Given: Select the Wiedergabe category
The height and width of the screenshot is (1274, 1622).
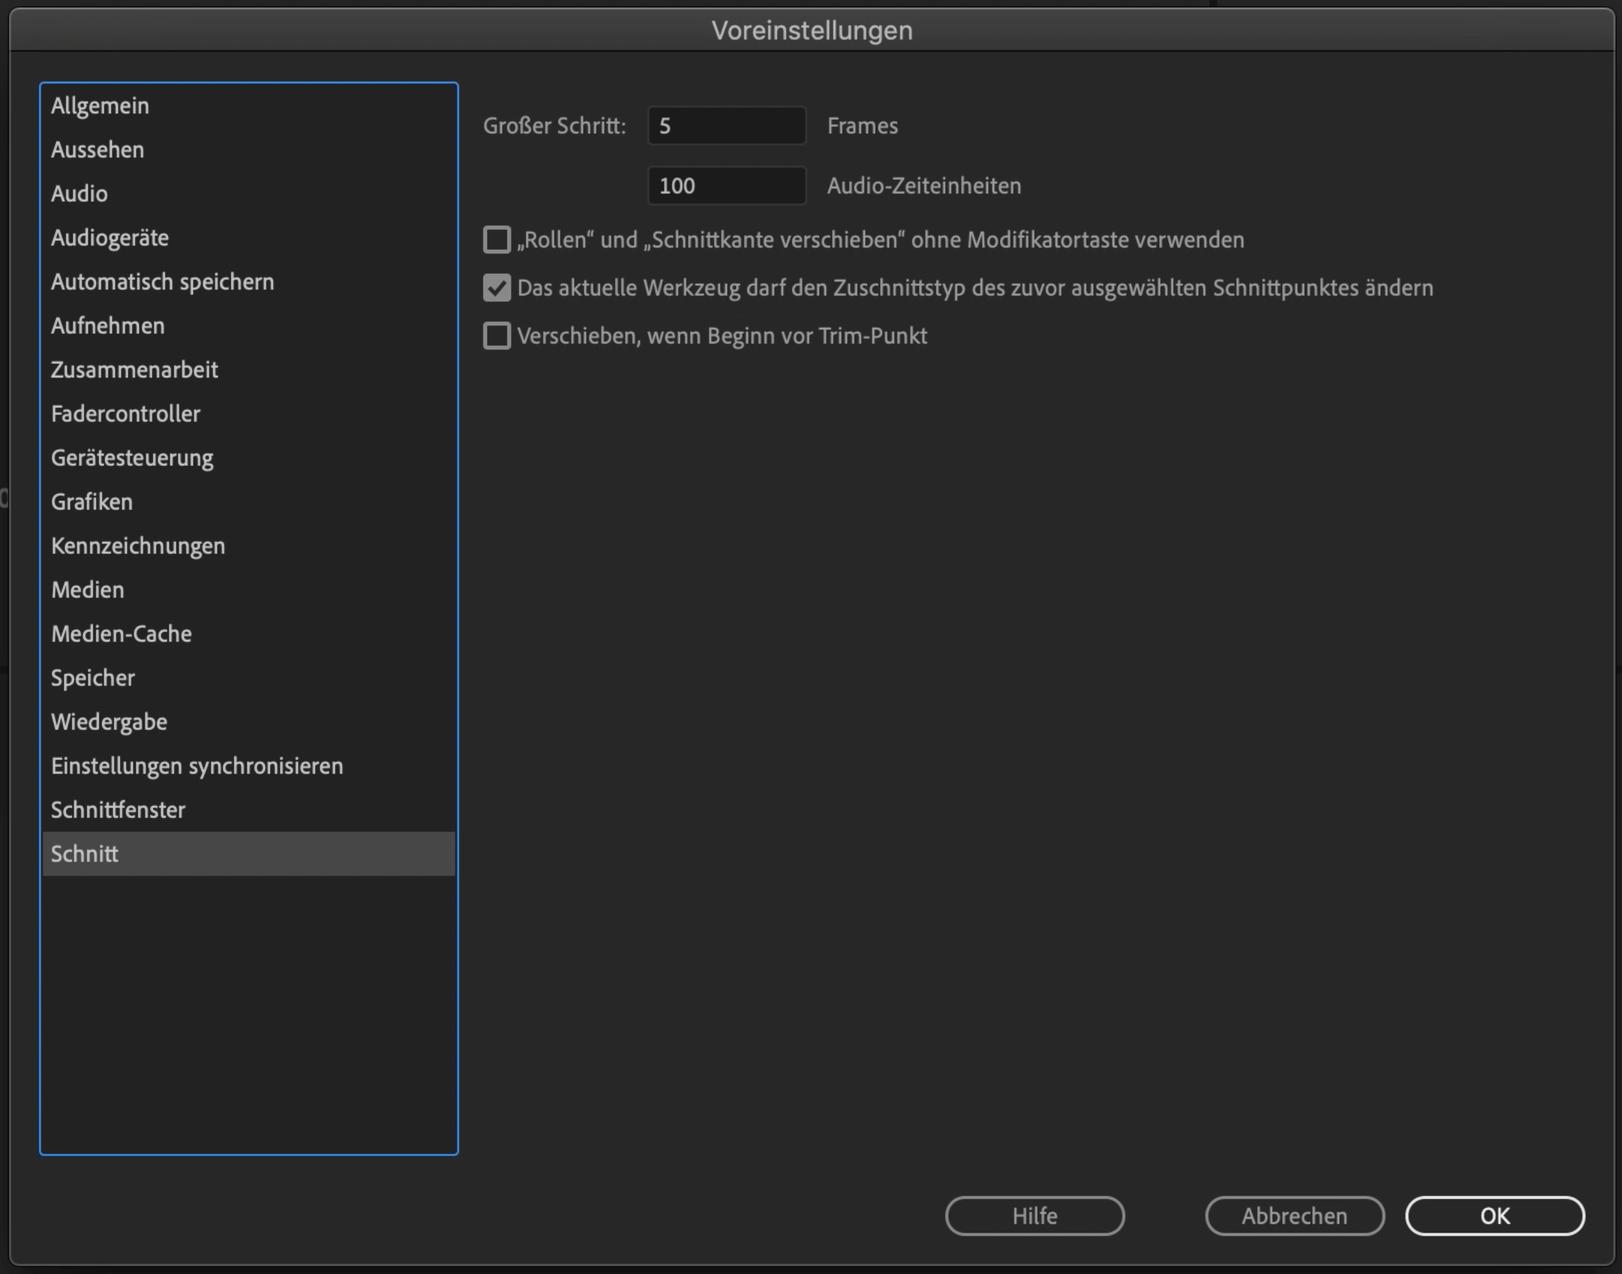Looking at the screenshot, I should 109,722.
